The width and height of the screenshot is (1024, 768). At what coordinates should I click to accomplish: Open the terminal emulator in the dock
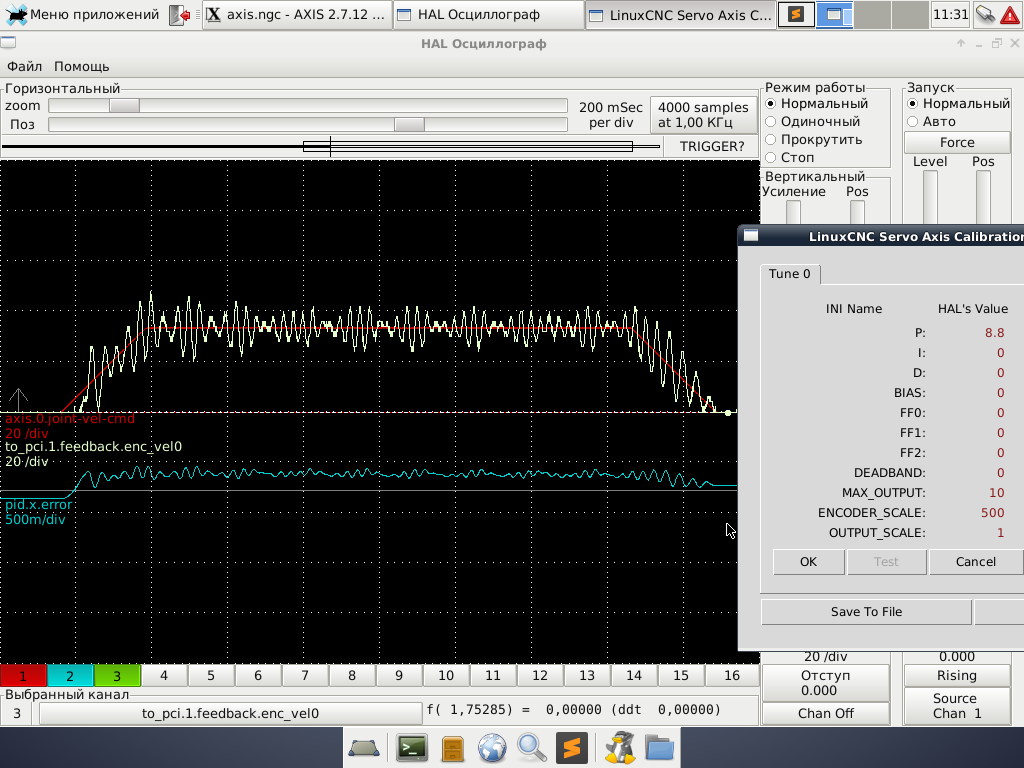pyautogui.click(x=412, y=747)
